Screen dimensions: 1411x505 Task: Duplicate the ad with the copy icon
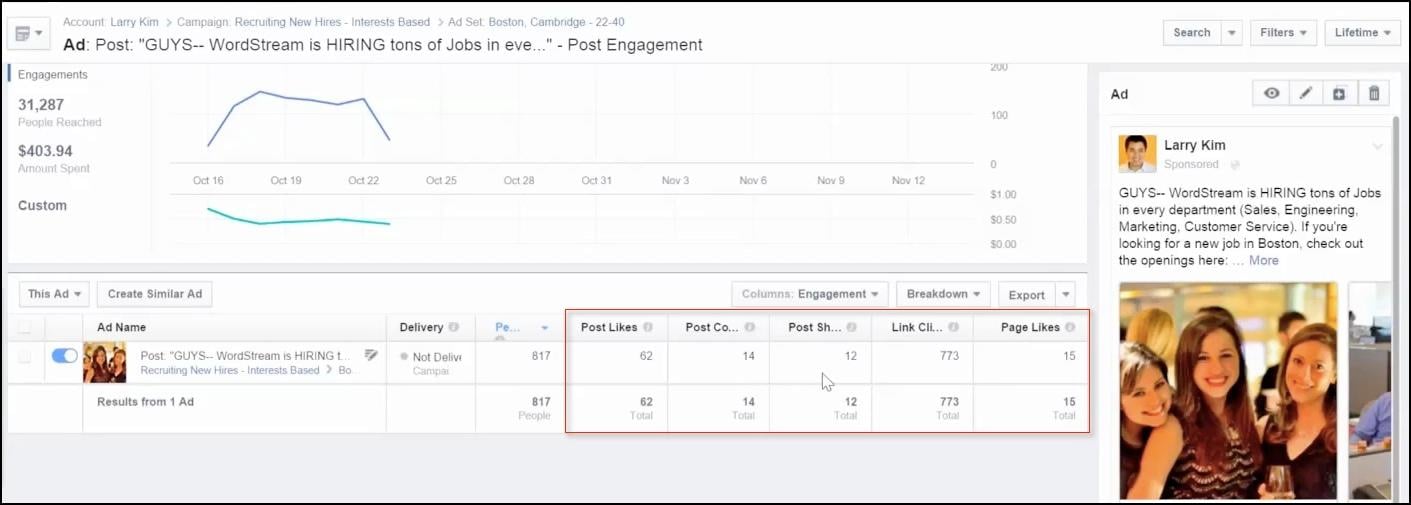click(x=1339, y=93)
